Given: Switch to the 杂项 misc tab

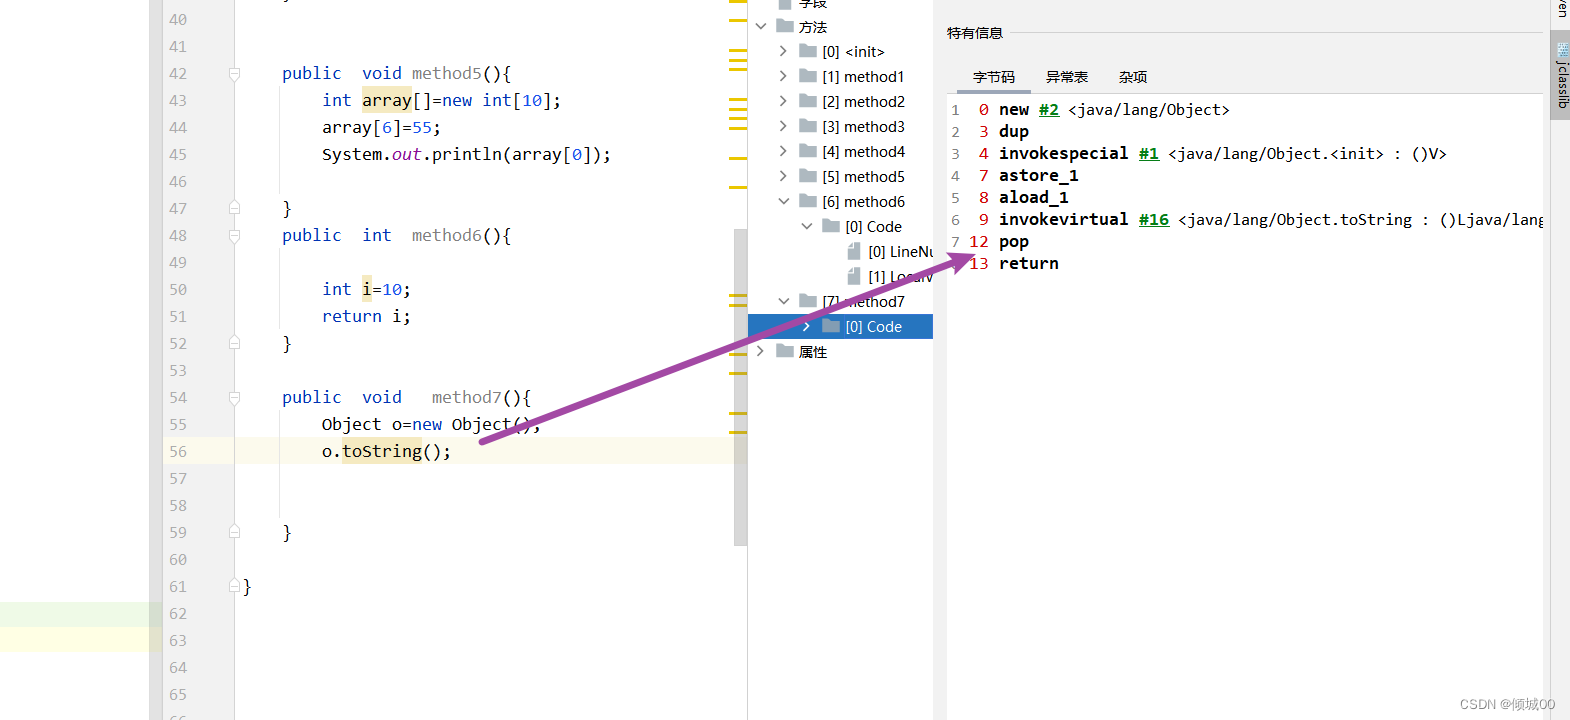Looking at the screenshot, I should pyautogui.click(x=1132, y=77).
